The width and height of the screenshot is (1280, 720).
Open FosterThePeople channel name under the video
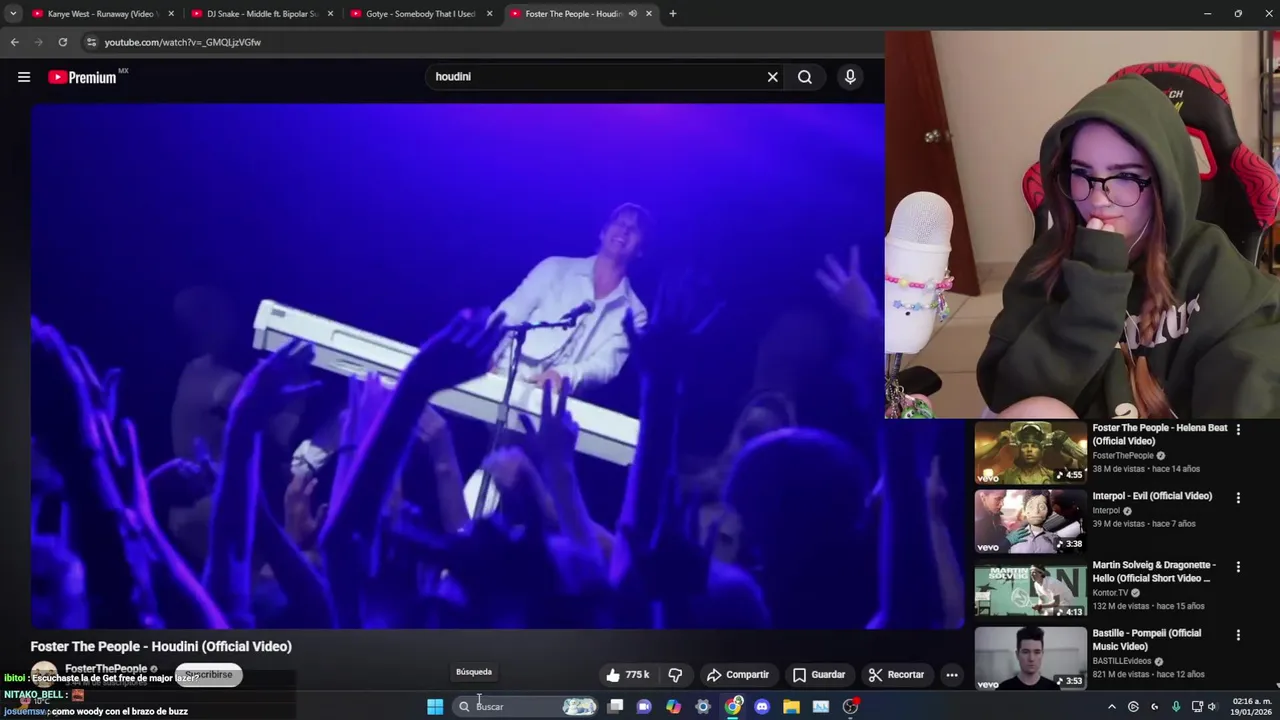106,668
